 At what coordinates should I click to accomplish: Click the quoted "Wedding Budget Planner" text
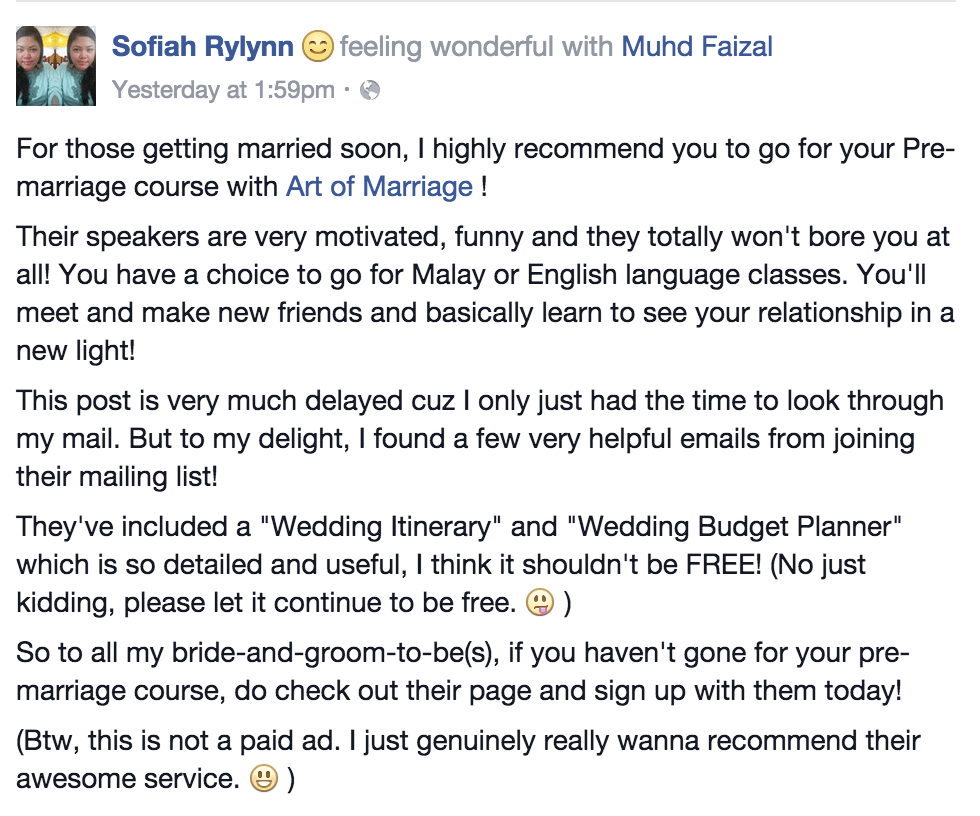(x=734, y=527)
